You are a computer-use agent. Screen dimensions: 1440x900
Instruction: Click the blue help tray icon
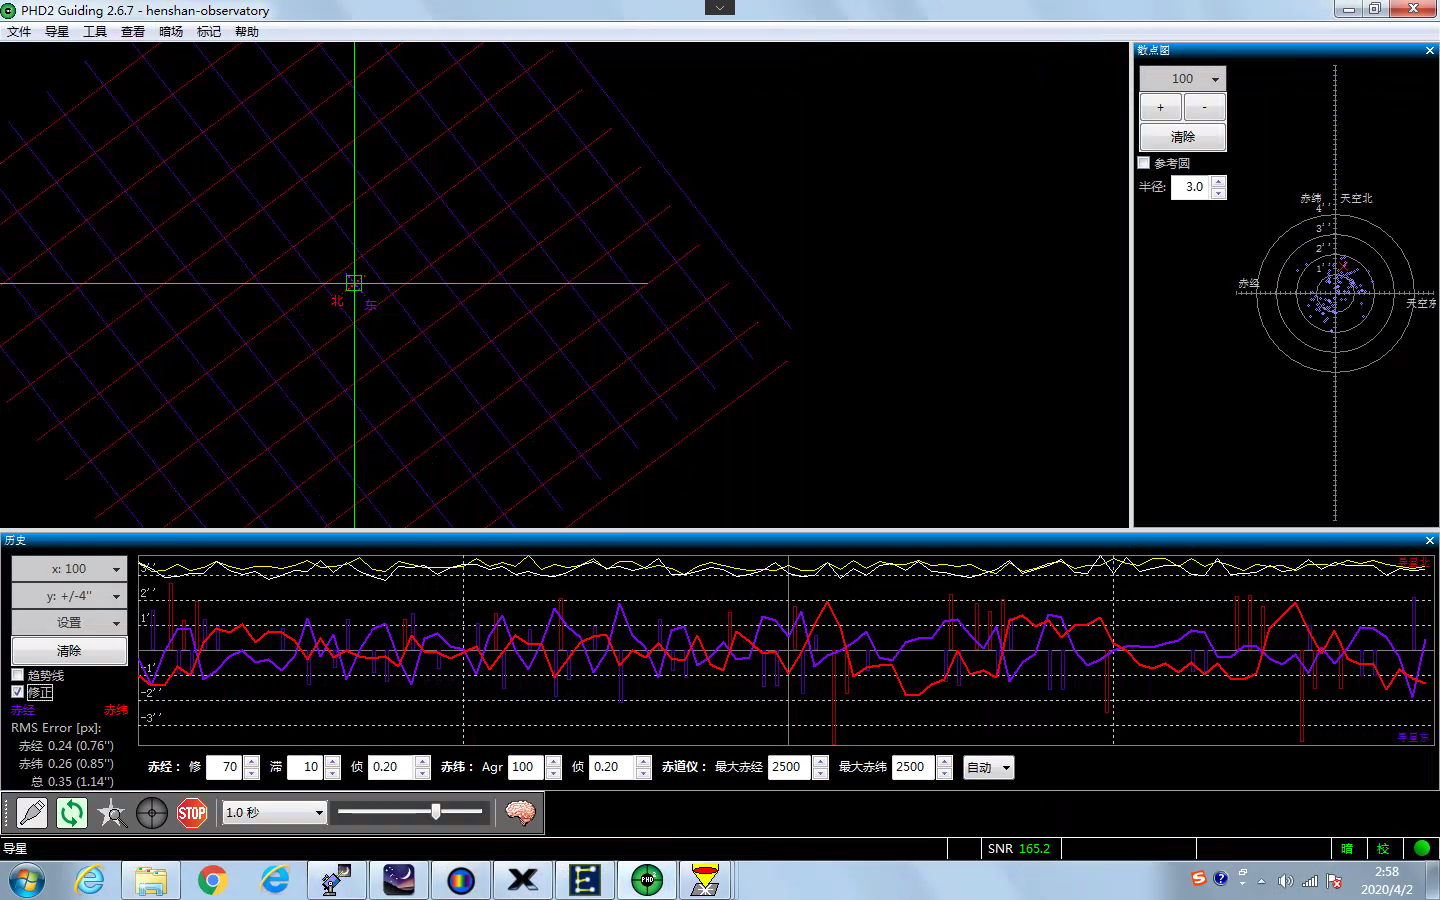(x=1220, y=878)
